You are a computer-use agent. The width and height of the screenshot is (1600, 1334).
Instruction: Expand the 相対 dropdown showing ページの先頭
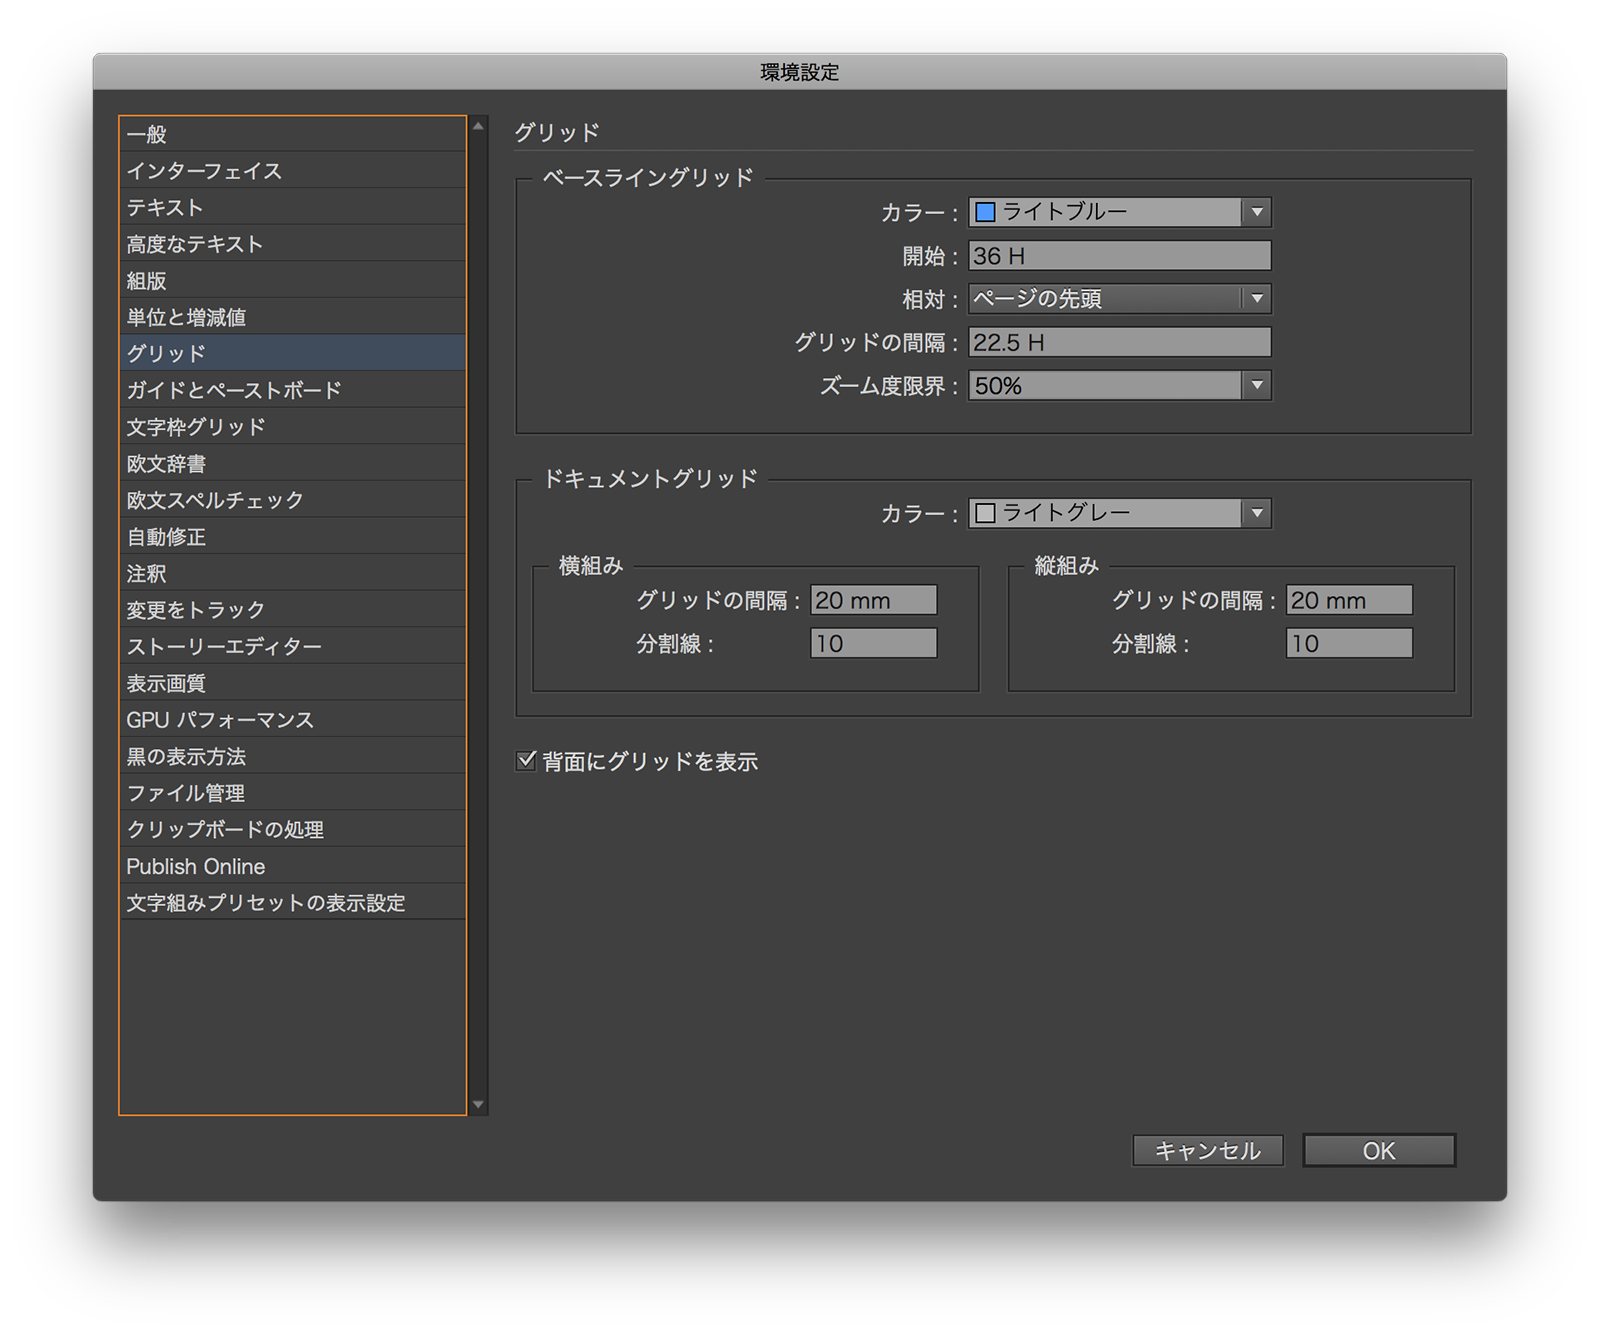click(1259, 298)
